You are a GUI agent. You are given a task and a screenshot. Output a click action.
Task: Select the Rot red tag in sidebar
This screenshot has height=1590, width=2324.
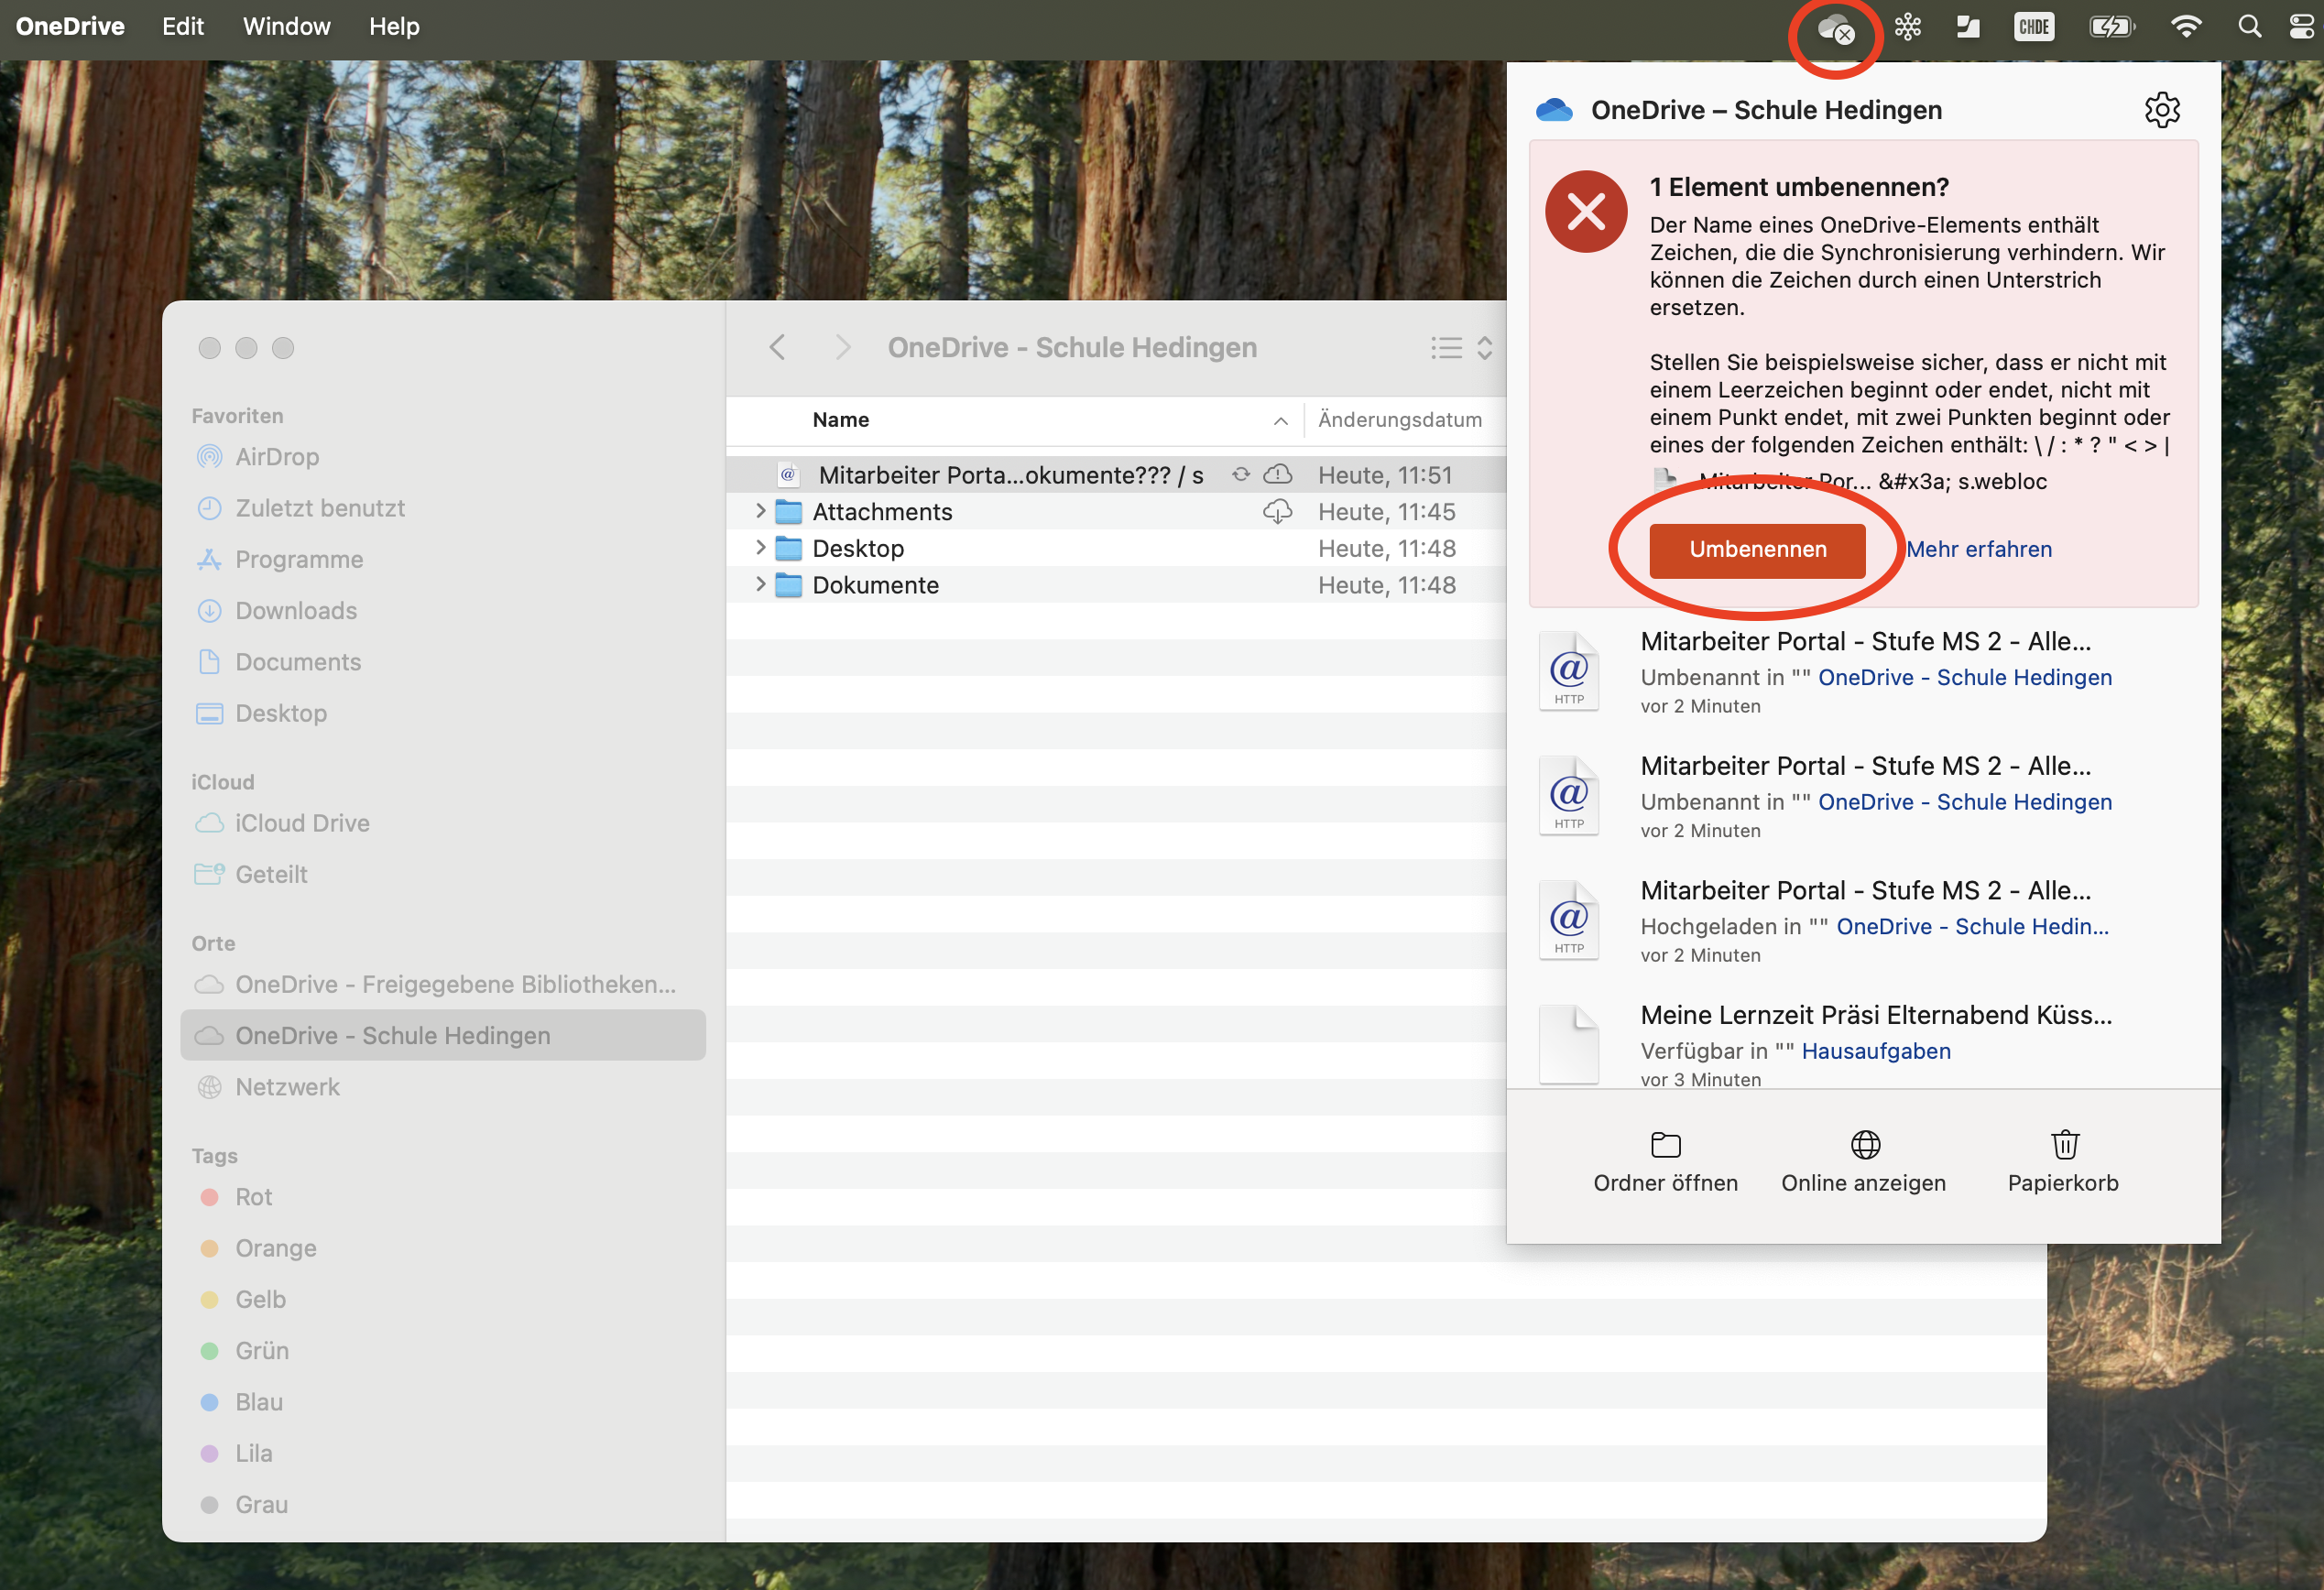coord(253,1197)
